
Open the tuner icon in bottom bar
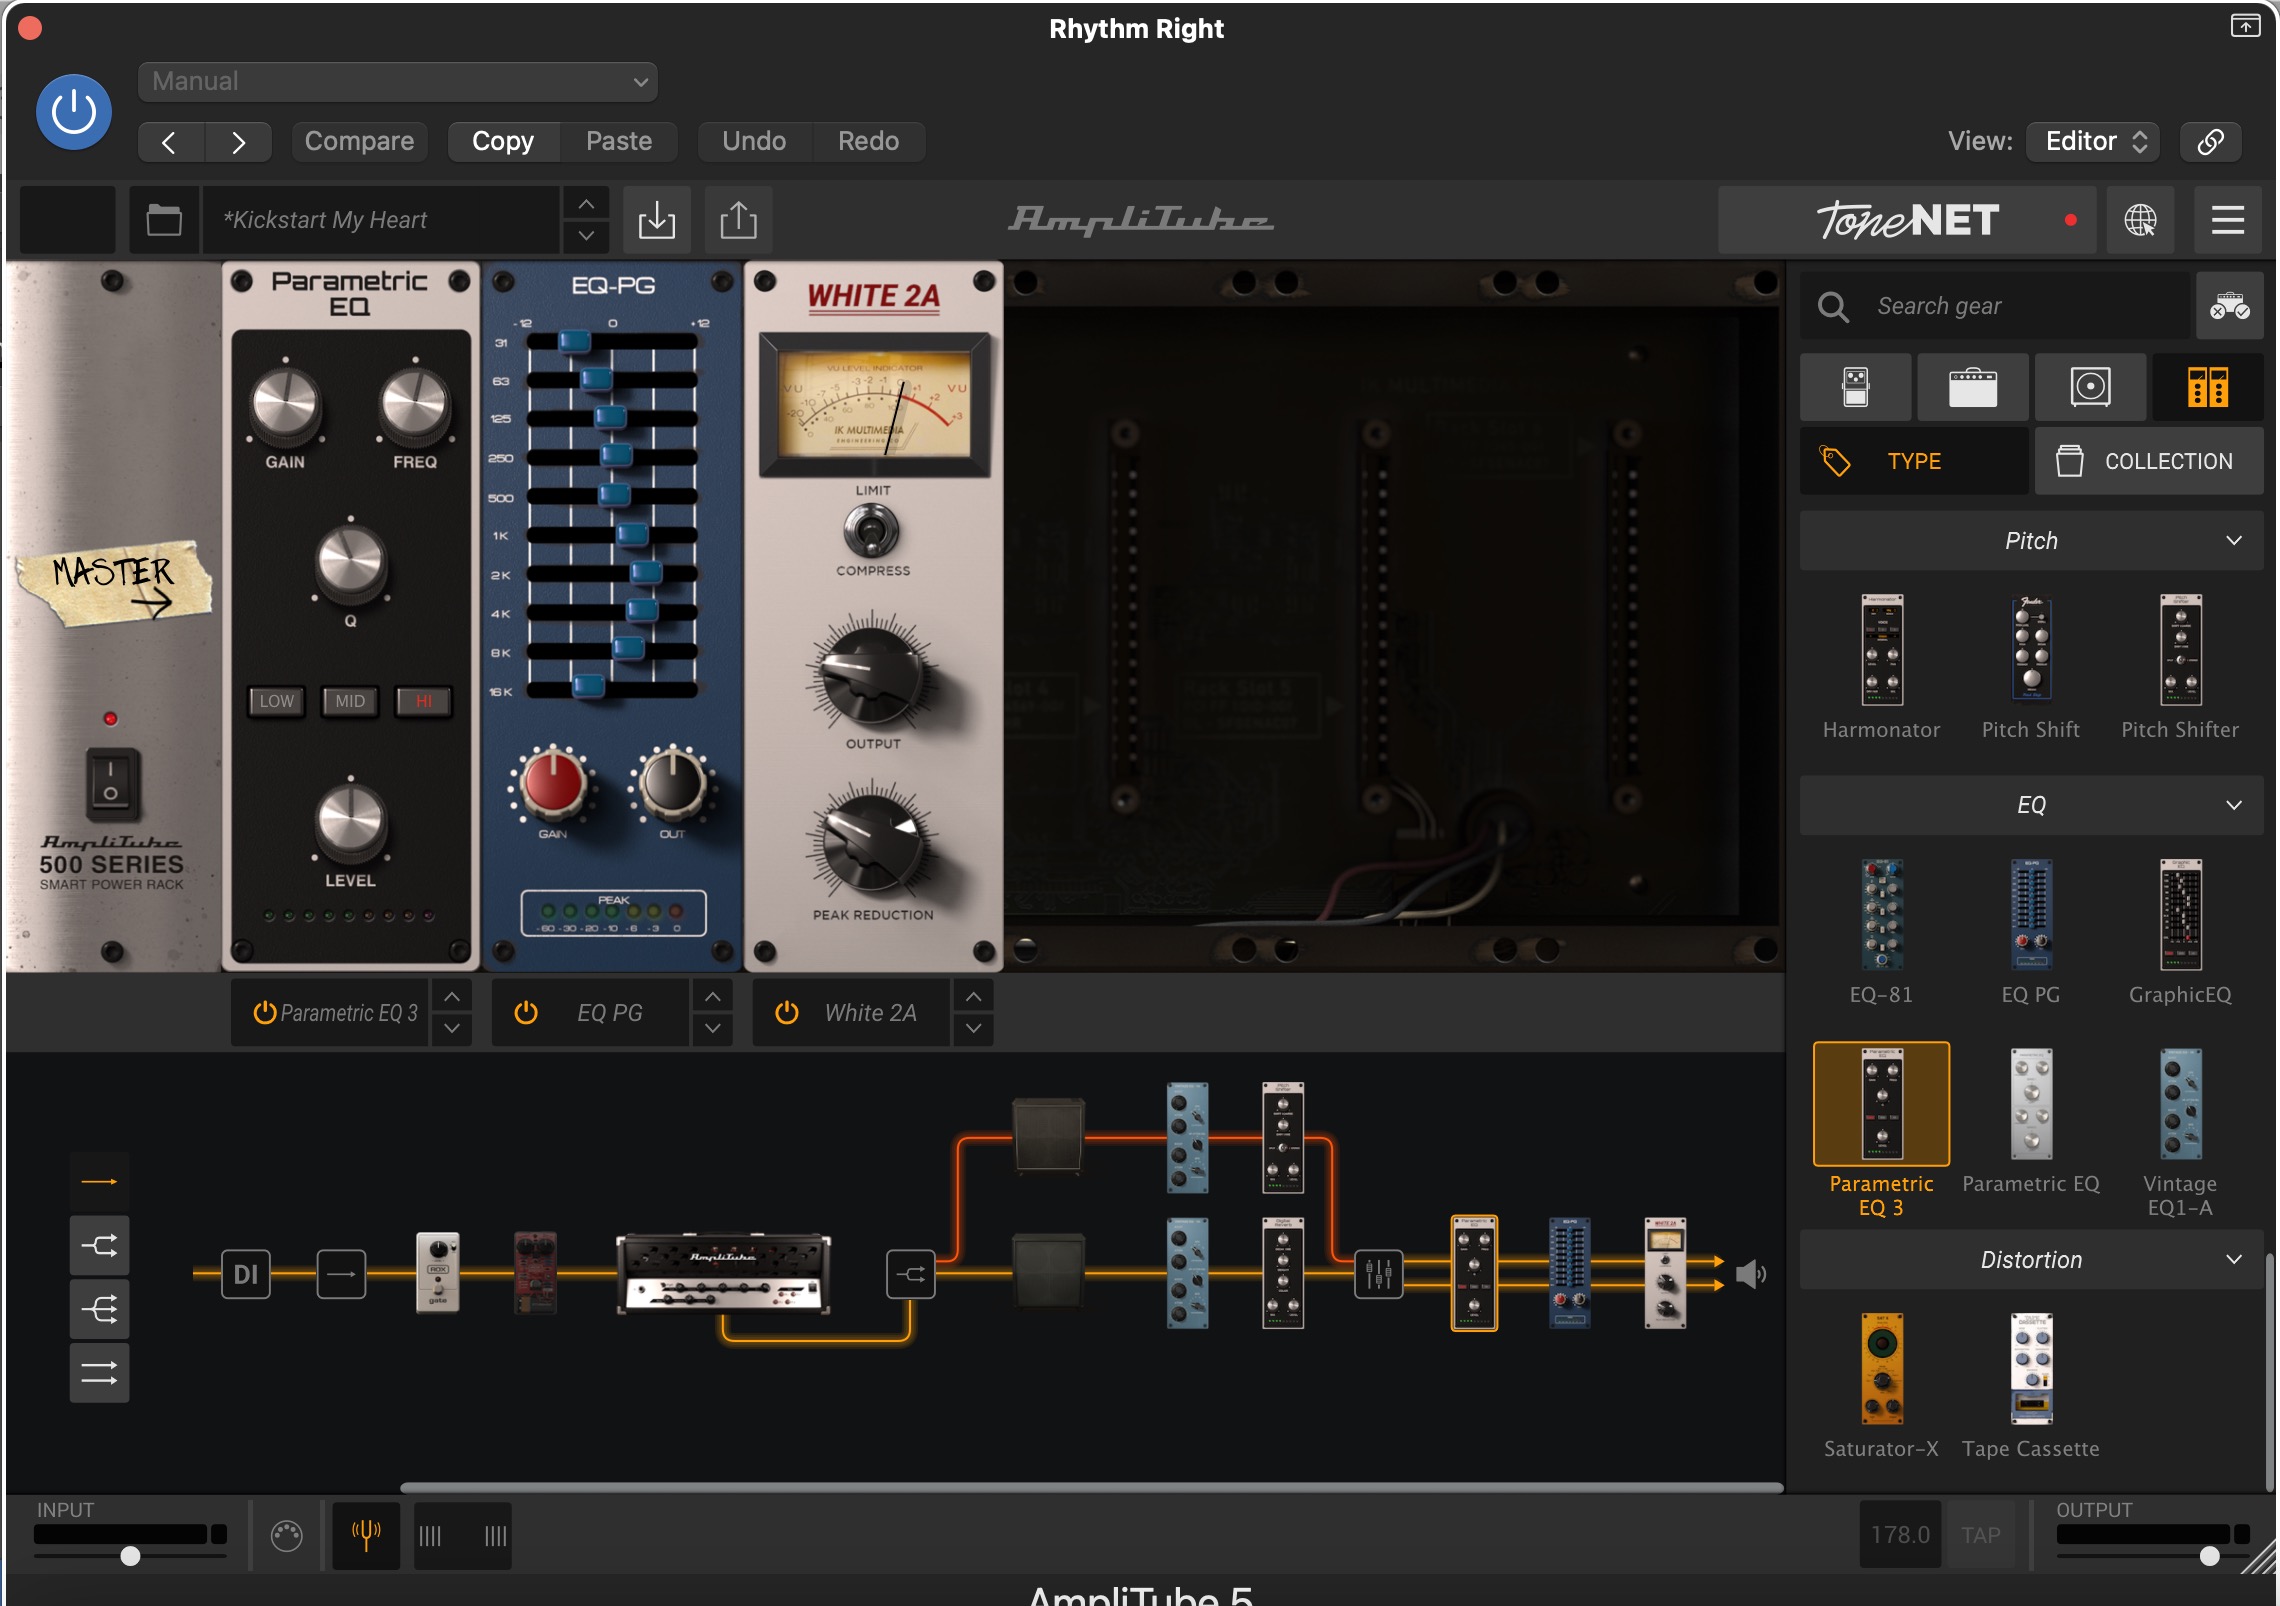(x=366, y=1535)
